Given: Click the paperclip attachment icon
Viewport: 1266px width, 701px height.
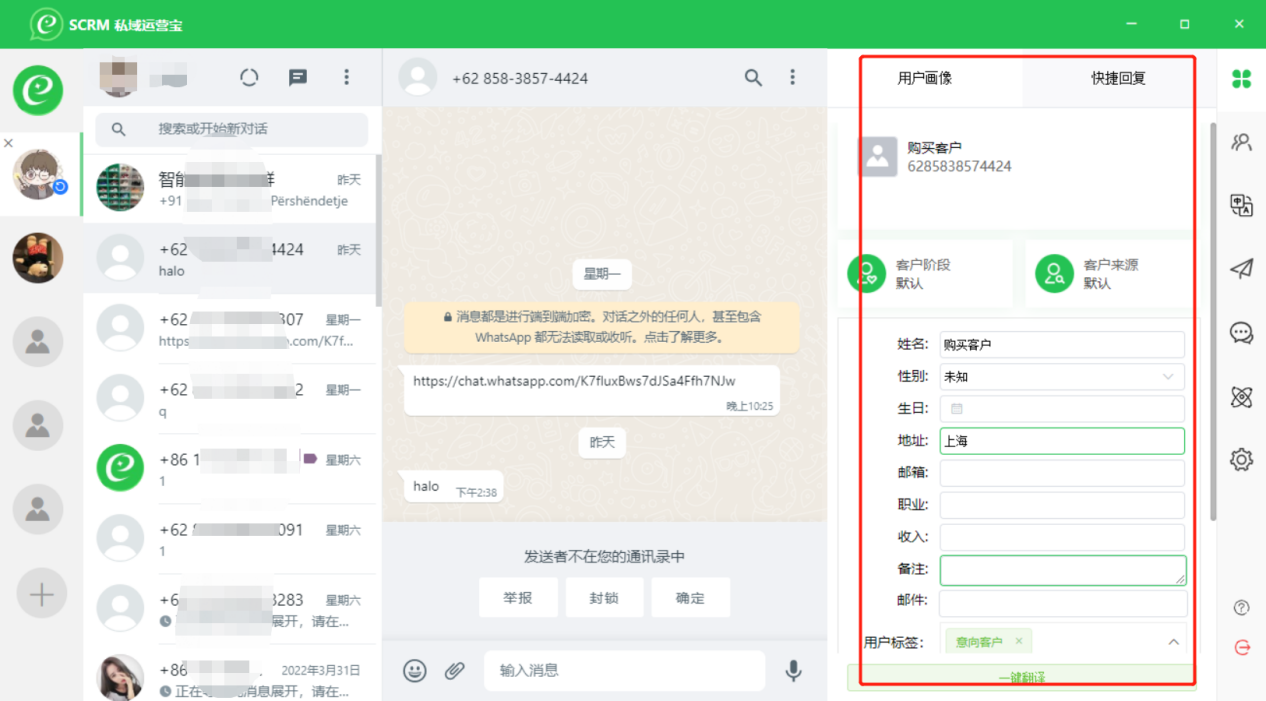Looking at the screenshot, I should (457, 670).
